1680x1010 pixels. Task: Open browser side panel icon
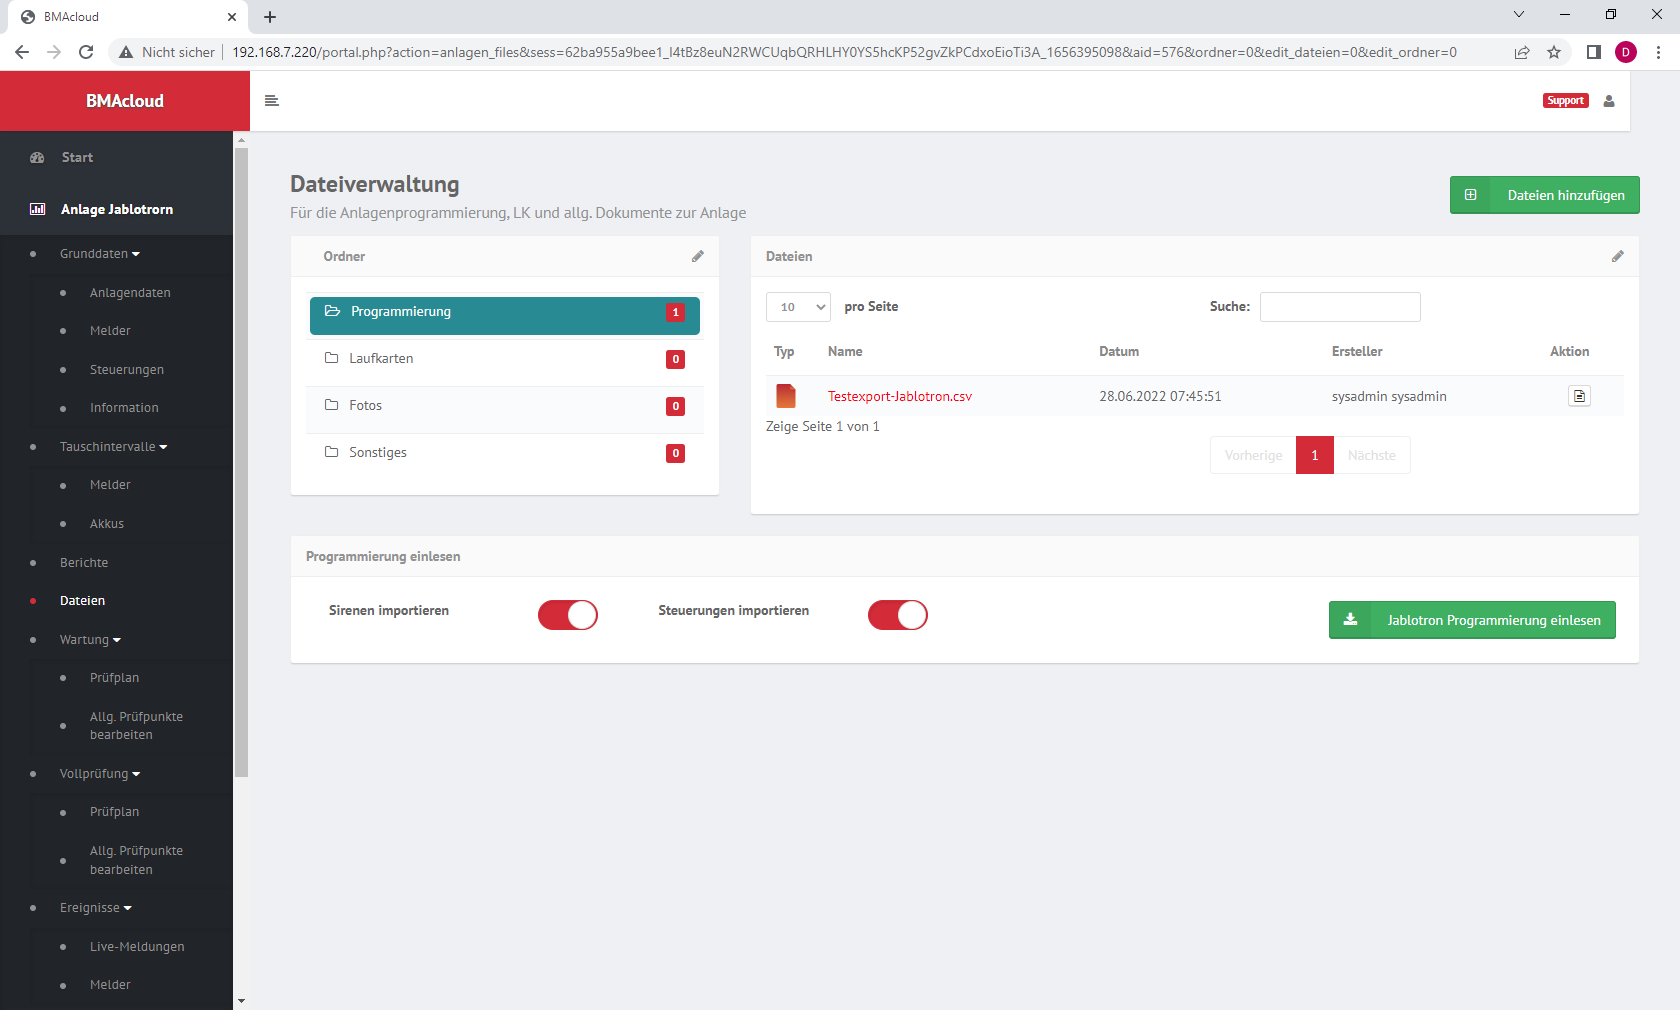point(1594,52)
